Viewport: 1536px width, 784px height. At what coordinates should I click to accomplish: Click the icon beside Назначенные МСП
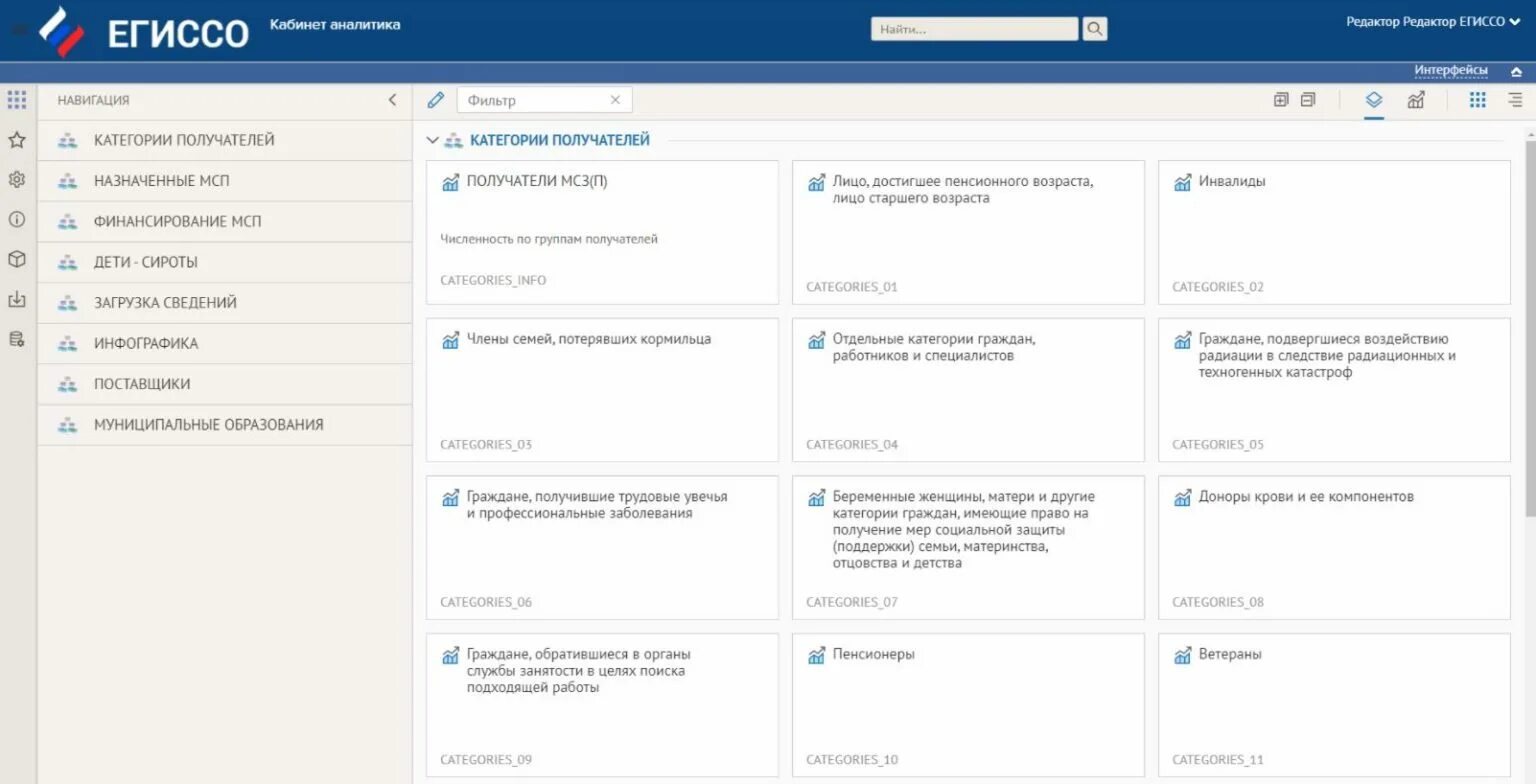tap(67, 181)
